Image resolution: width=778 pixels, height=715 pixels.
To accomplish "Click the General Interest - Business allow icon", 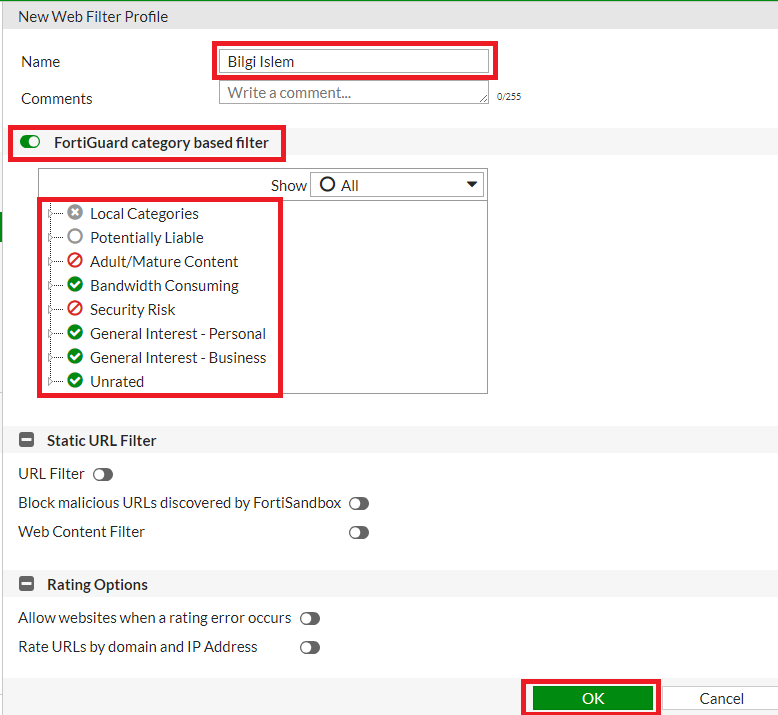I will (75, 357).
